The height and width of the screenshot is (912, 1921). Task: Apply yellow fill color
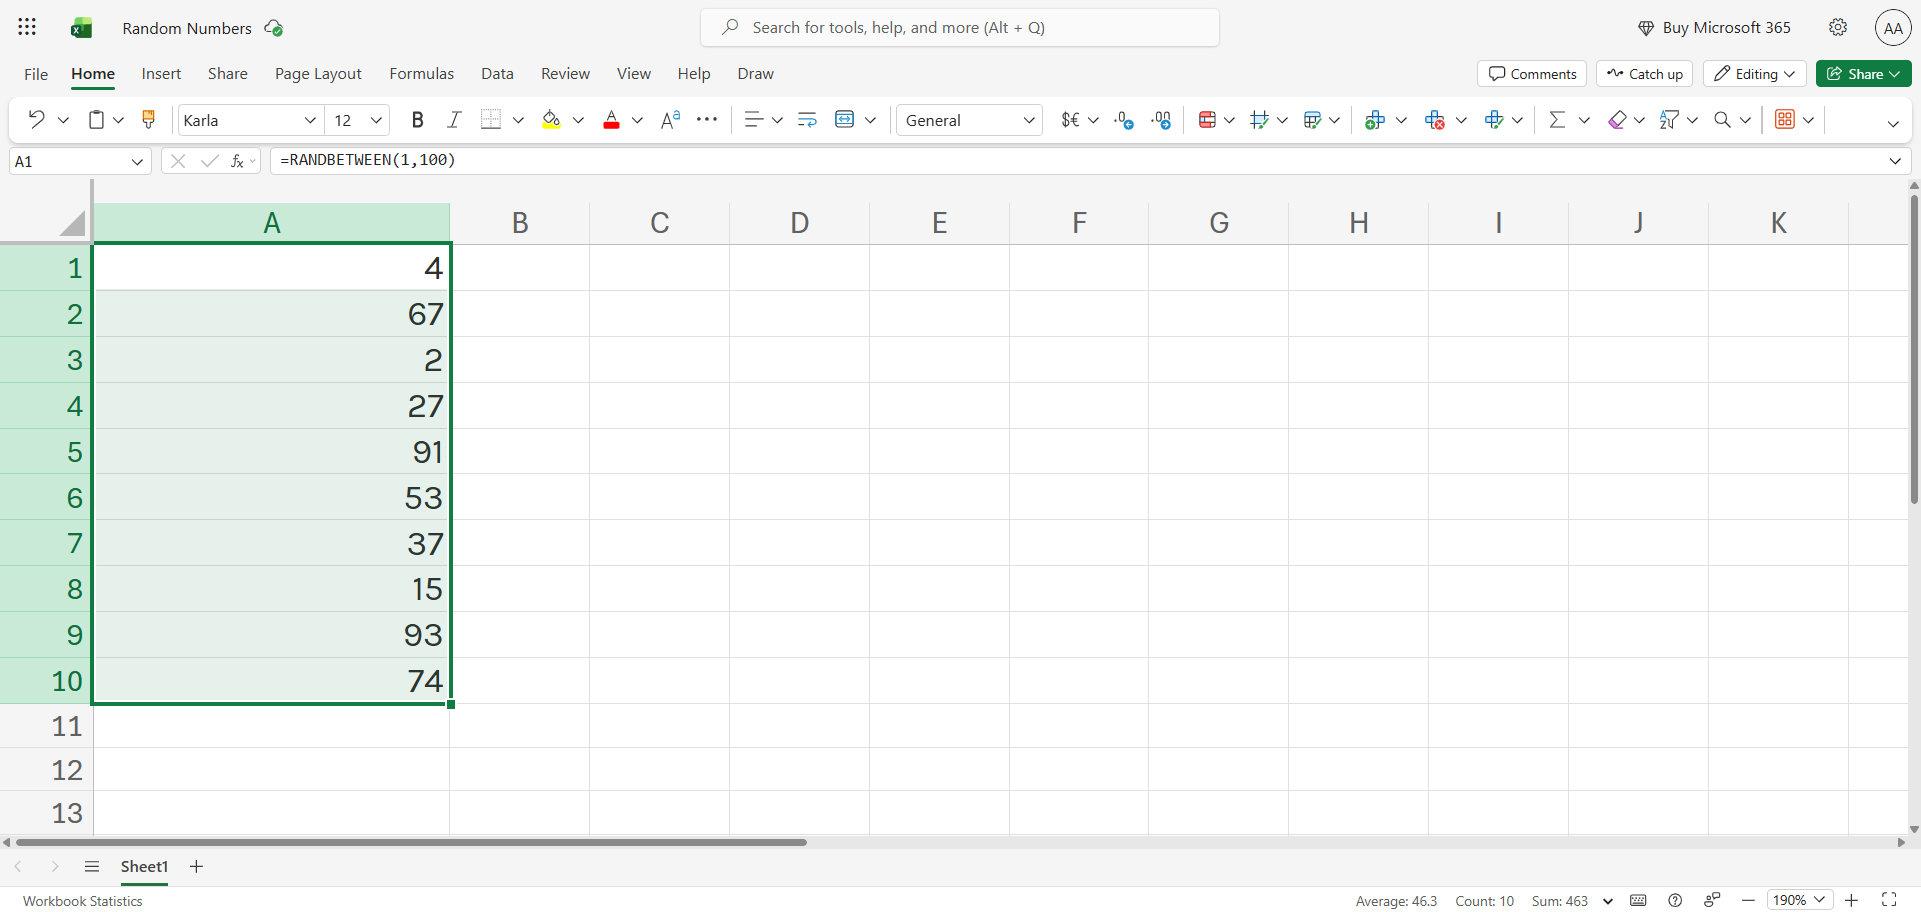(x=551, y=120)
